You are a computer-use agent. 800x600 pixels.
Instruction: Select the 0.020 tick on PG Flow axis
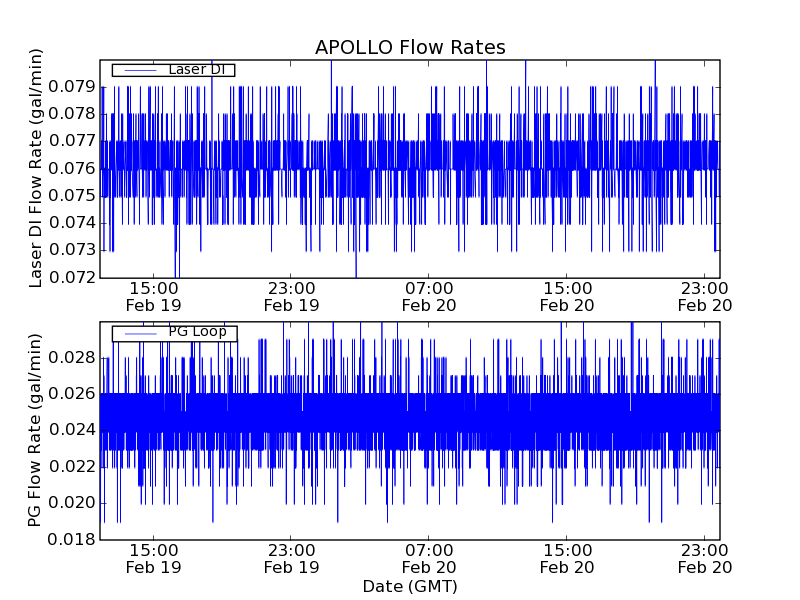[x=74, y=503]
